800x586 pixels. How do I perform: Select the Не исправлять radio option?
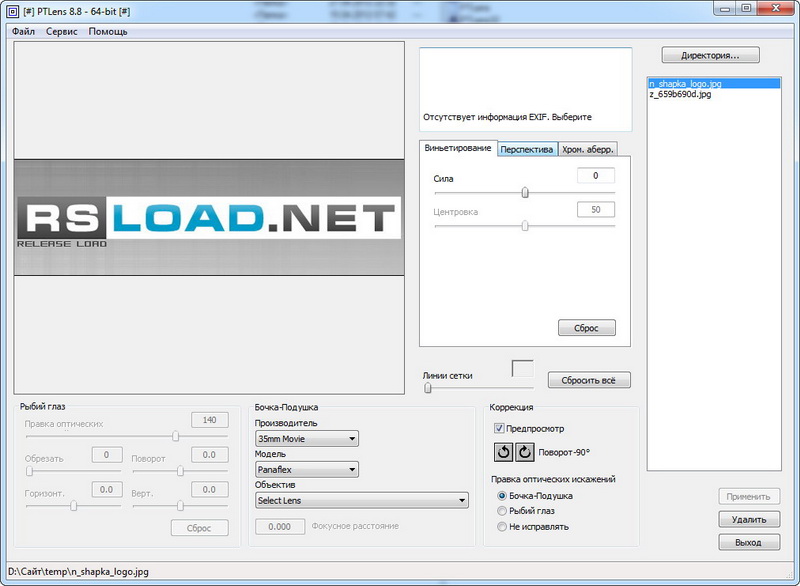502,526
